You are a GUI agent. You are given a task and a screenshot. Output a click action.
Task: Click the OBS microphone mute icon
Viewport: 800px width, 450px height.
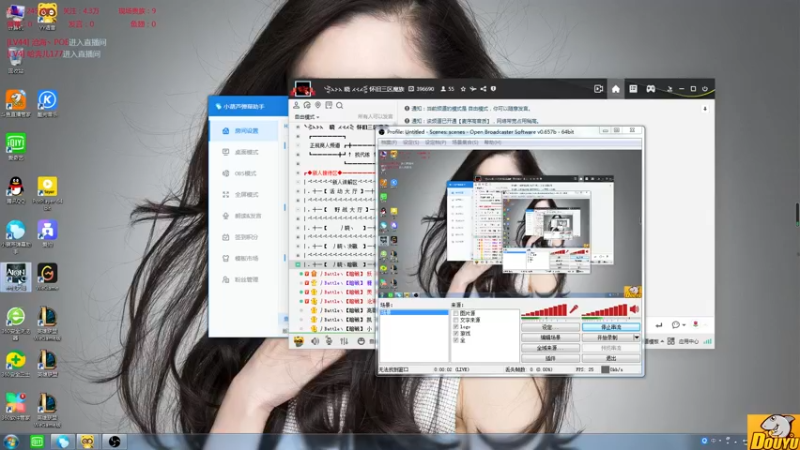(574, 309)
